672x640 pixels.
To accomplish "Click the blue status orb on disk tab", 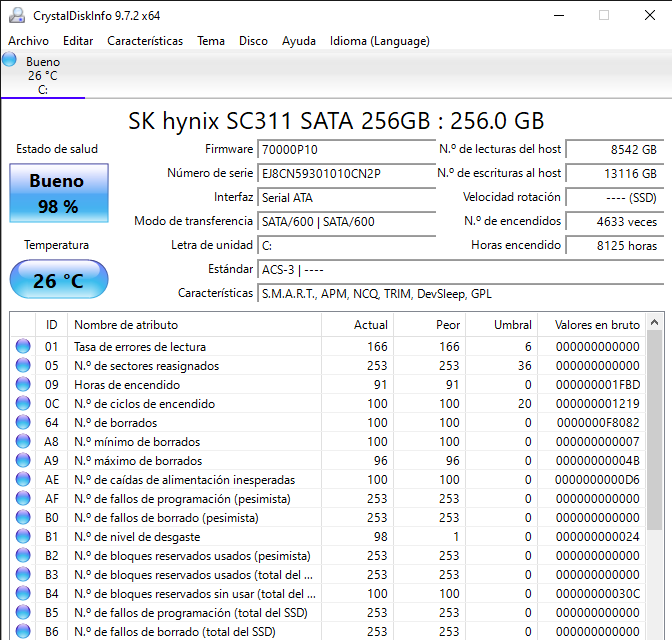I will coord(10,60).
